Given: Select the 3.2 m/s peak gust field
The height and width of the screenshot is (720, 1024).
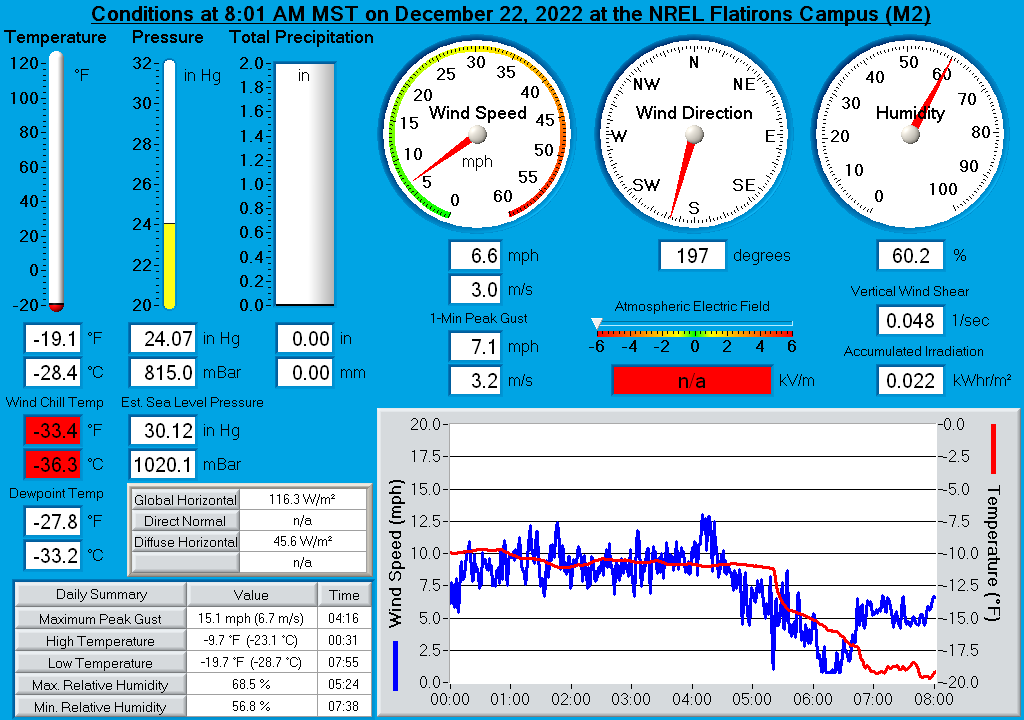Looking at the screenshot, I should click(475, 380).
